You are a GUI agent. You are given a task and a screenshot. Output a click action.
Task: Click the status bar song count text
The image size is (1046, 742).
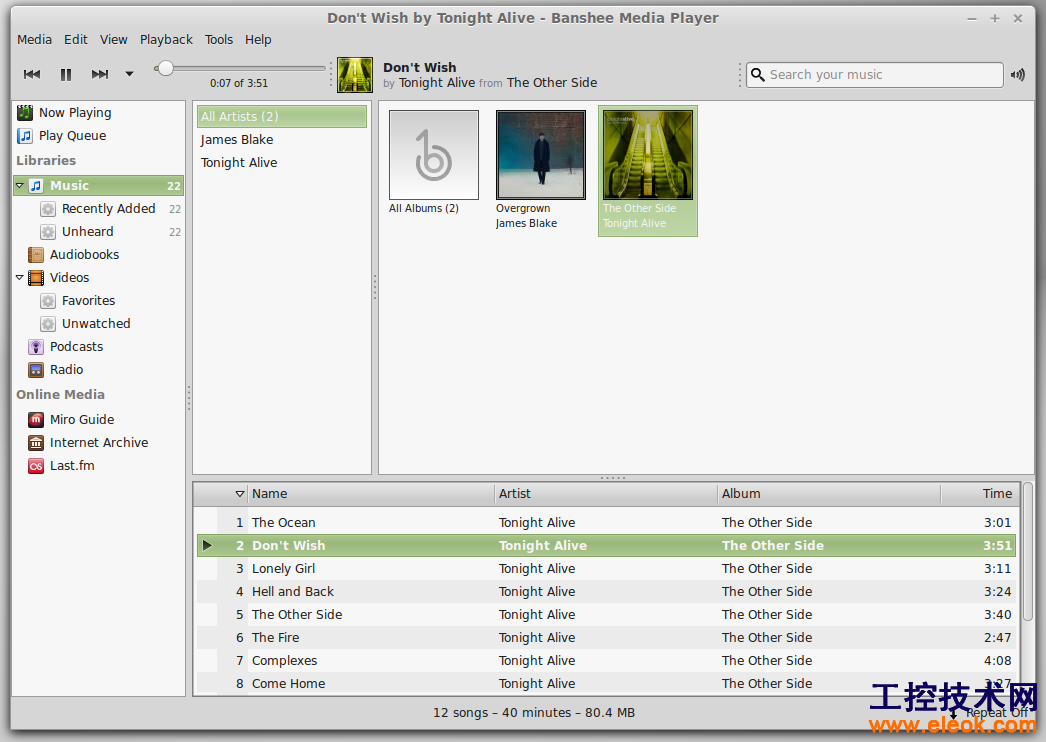(x=534, y=713)
